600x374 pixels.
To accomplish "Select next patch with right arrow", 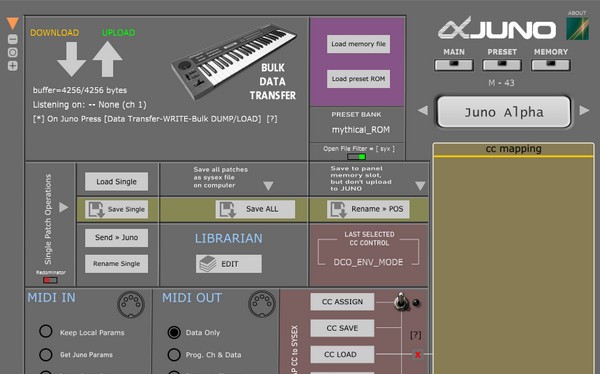I will (584, 111).
